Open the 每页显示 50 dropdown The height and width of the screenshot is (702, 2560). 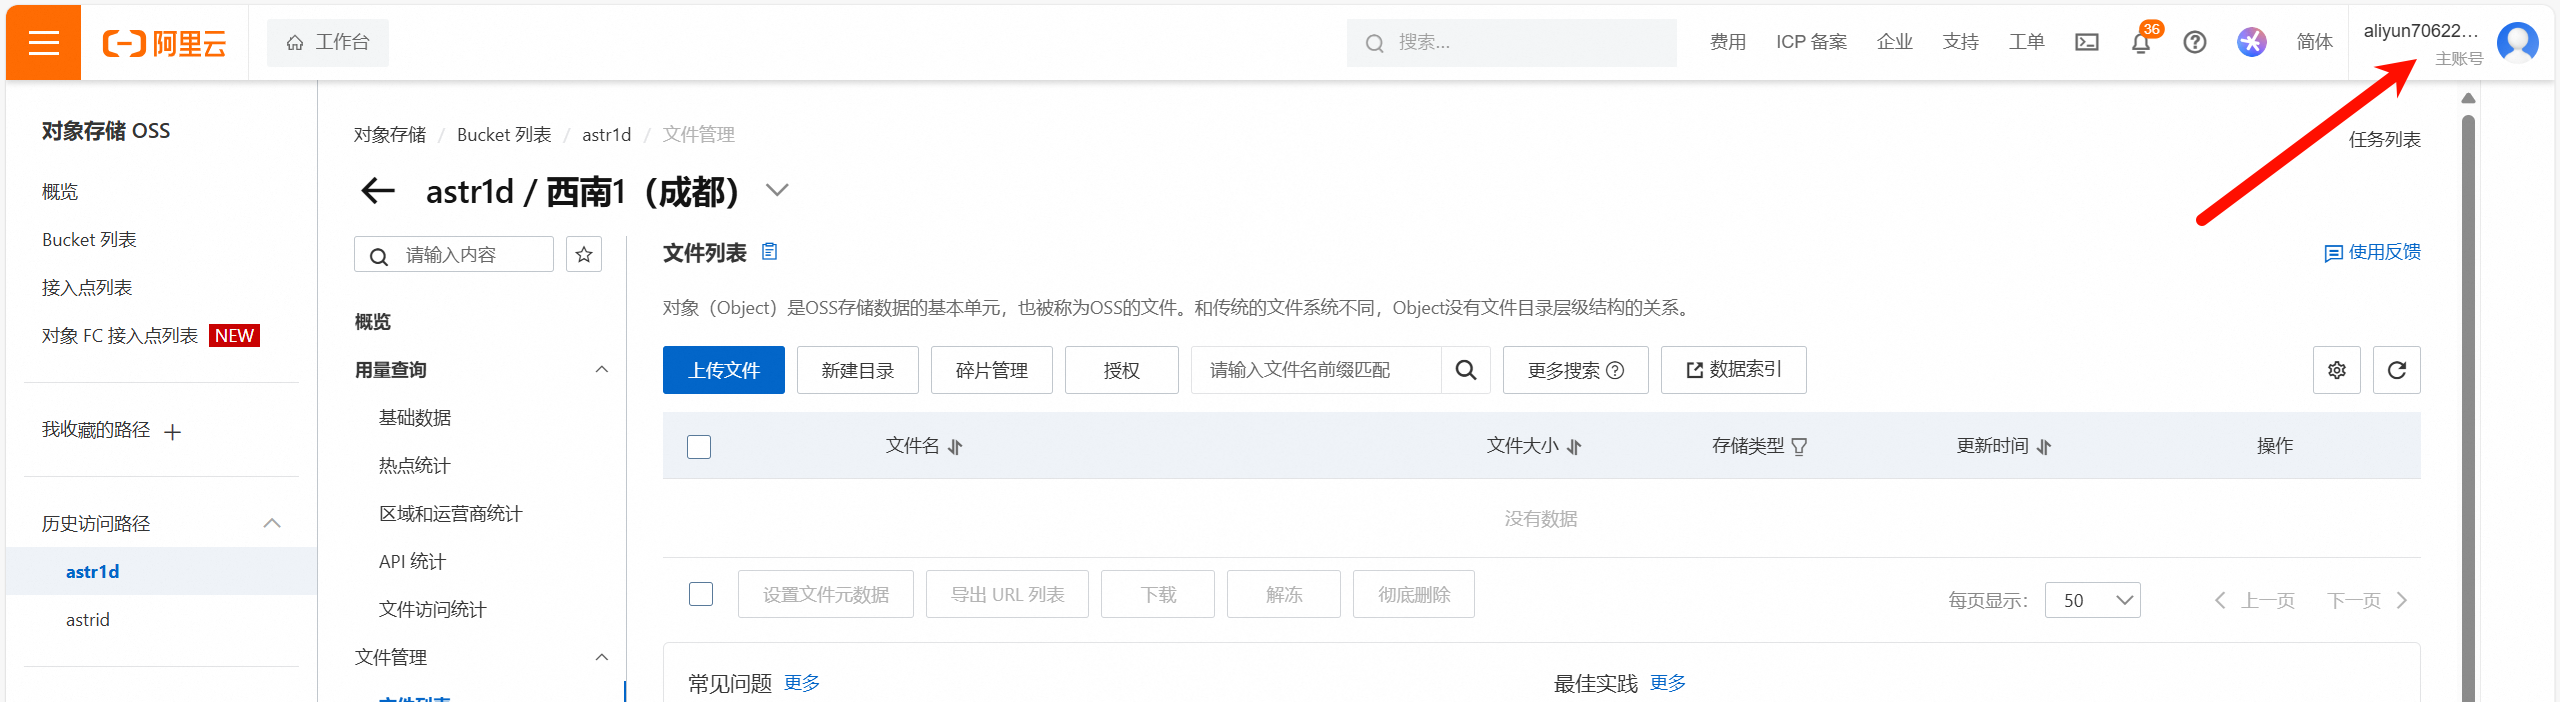[2092, 600]
